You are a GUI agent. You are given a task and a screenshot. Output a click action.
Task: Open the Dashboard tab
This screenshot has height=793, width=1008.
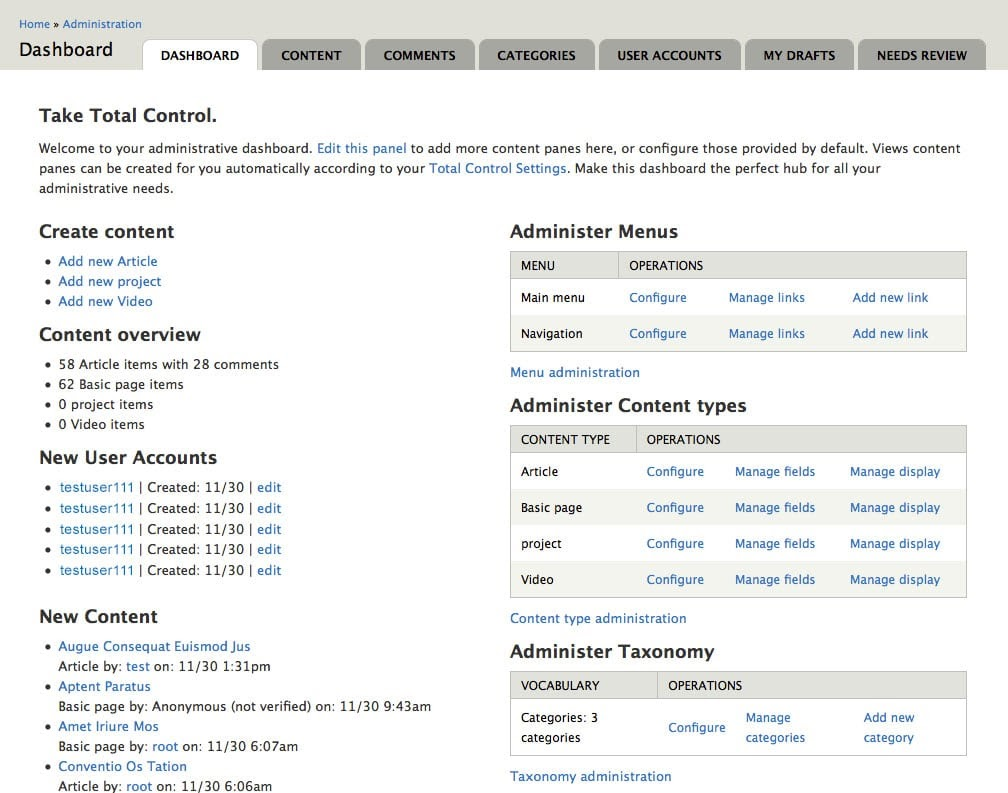point(200,55)
